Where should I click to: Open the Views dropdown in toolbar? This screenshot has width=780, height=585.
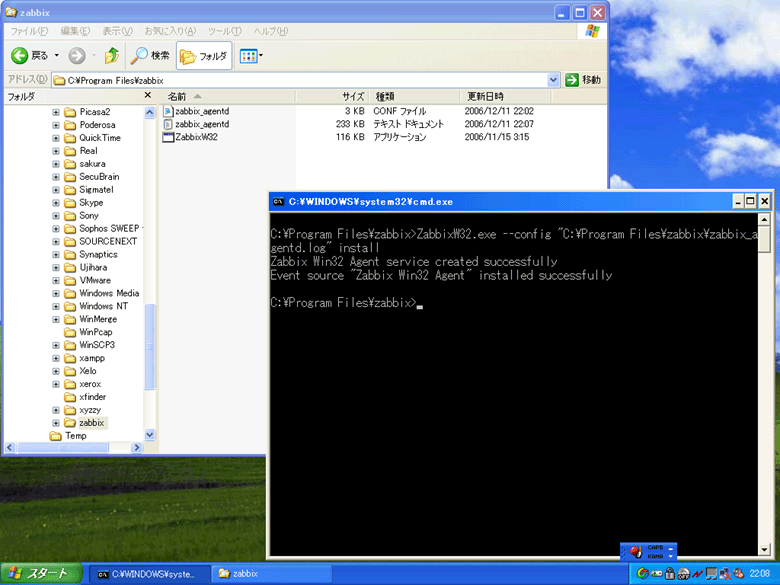(251, 55)
